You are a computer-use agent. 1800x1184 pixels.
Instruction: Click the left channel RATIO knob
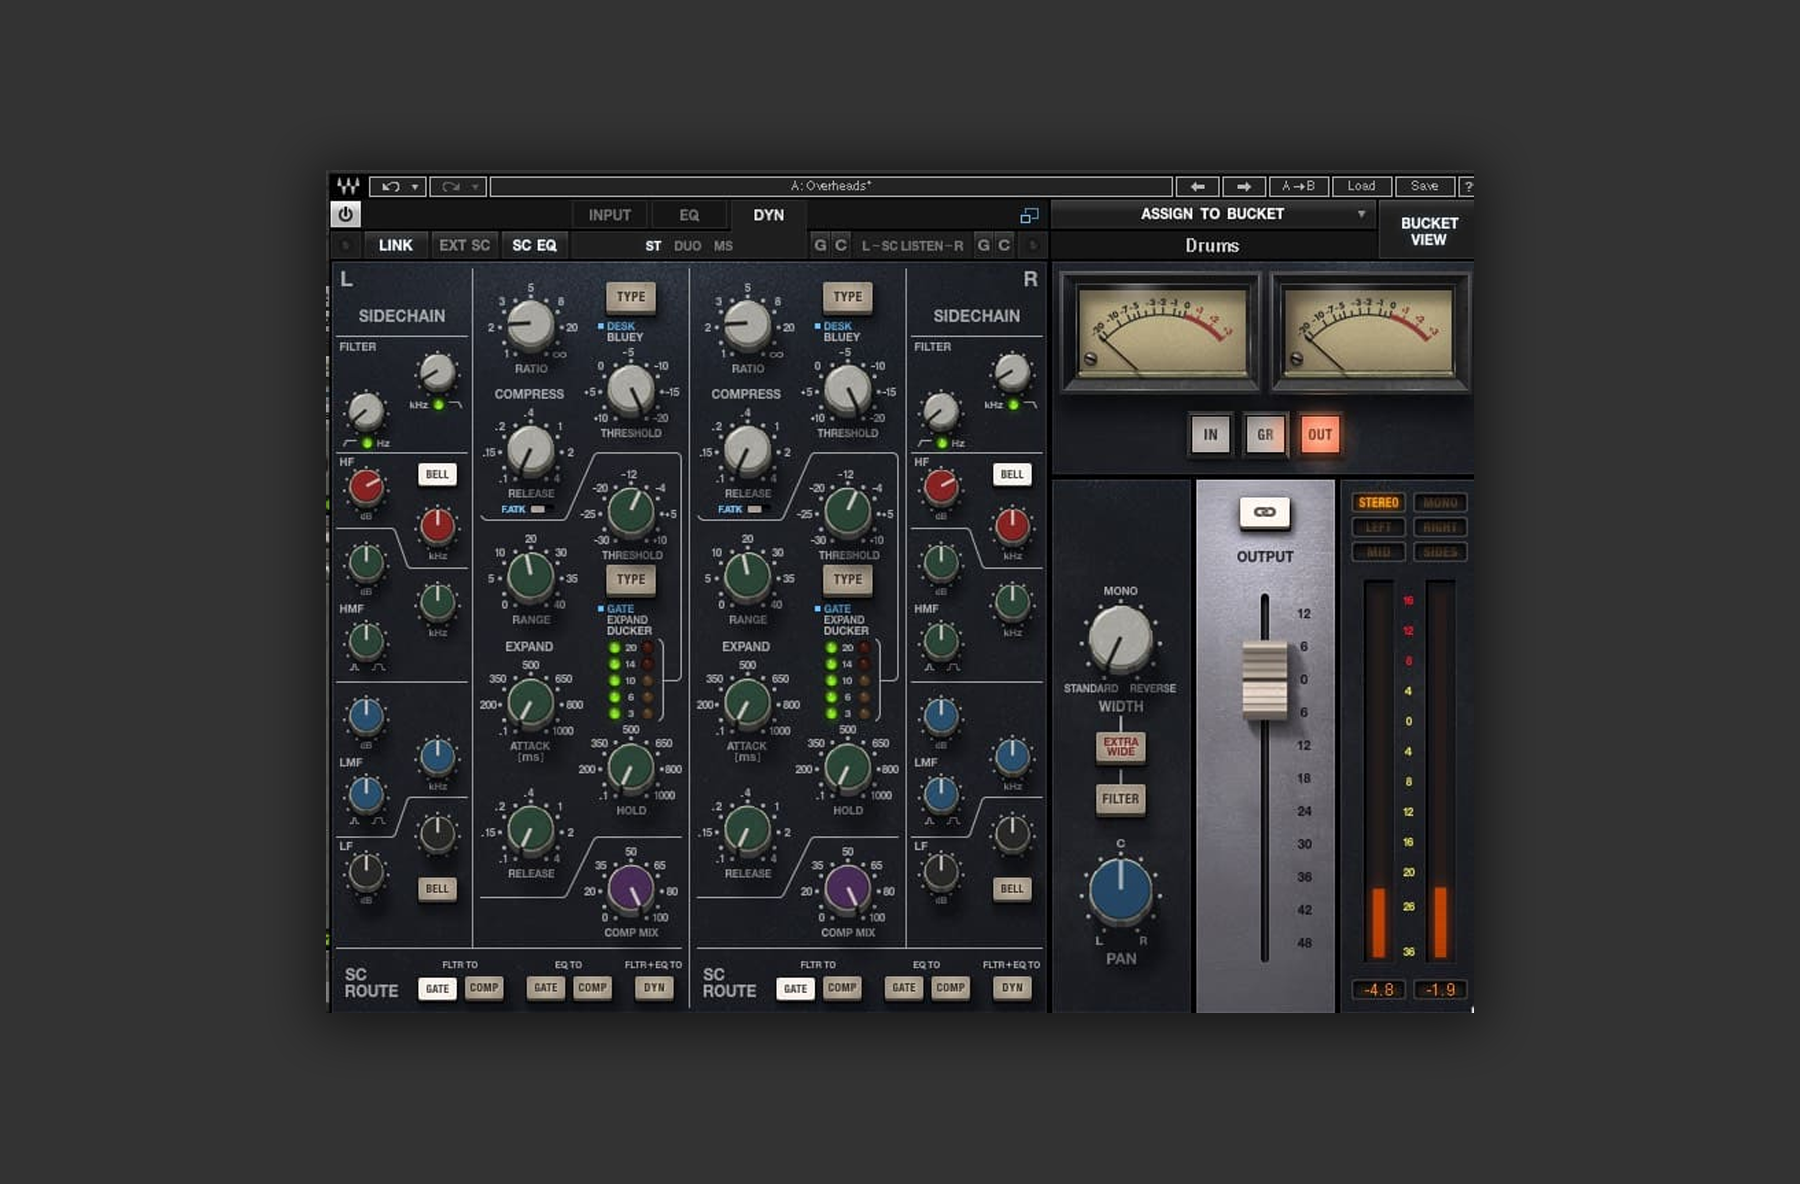[x=530, y=325]
